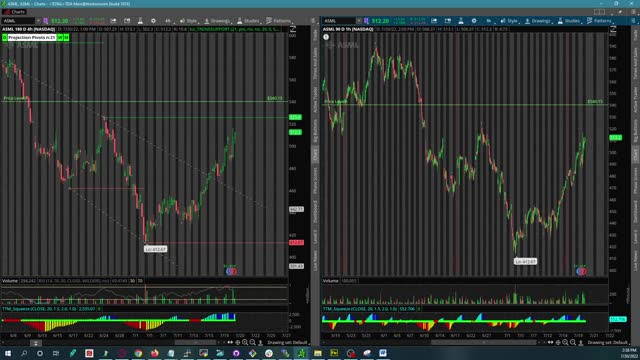The image size is (640, 360).
Task: Click the Word icon in taskbar
Action: pos(383,353)
